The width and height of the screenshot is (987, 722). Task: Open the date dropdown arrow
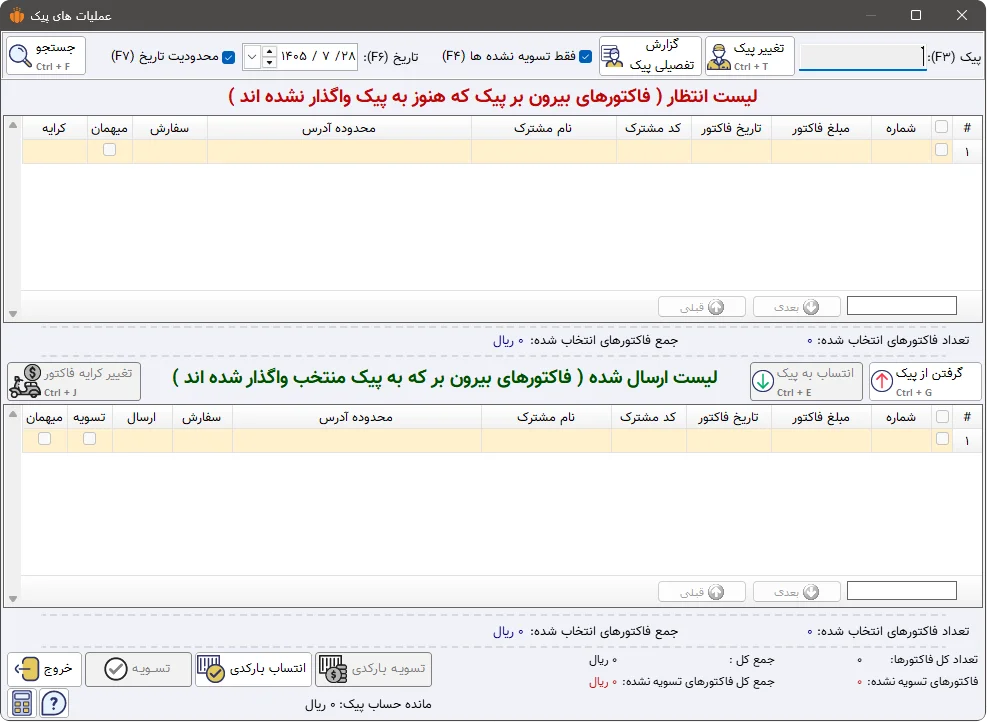click(x=252, y=57)
